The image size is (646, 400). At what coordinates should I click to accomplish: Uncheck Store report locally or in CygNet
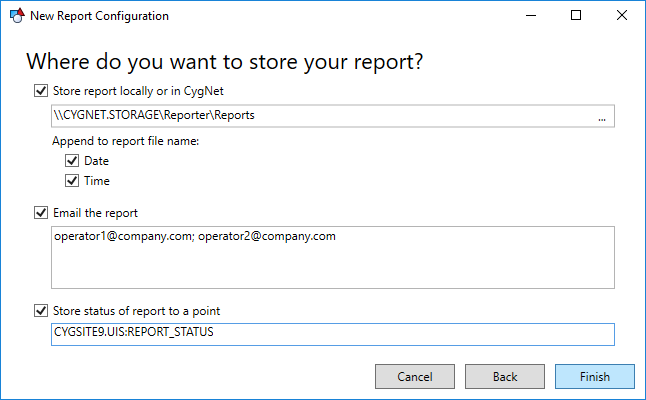(x=41, y=91)
